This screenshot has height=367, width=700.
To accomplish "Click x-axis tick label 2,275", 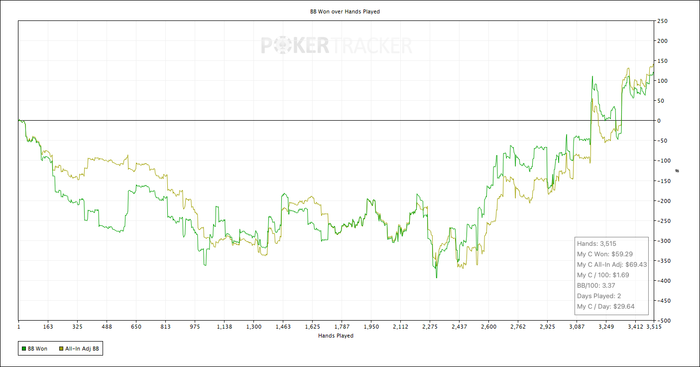I will (430, 327).
